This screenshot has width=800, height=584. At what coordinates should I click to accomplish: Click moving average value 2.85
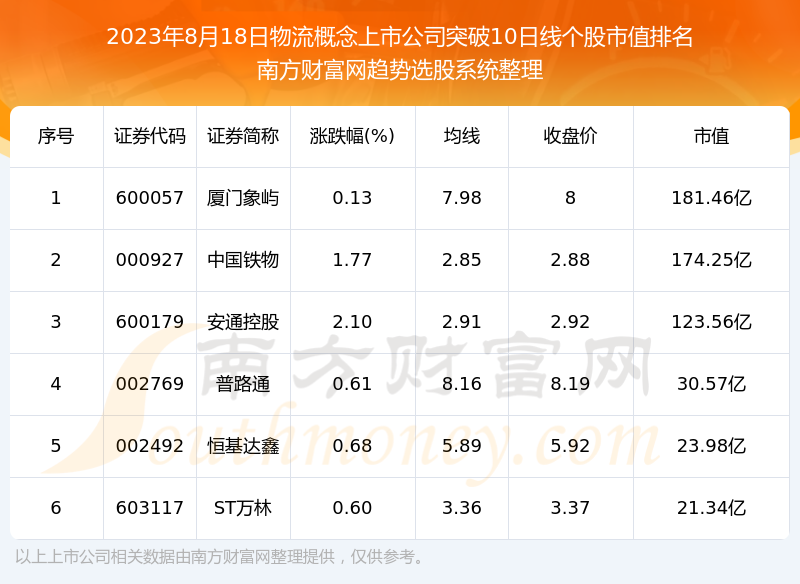[462, 260]
